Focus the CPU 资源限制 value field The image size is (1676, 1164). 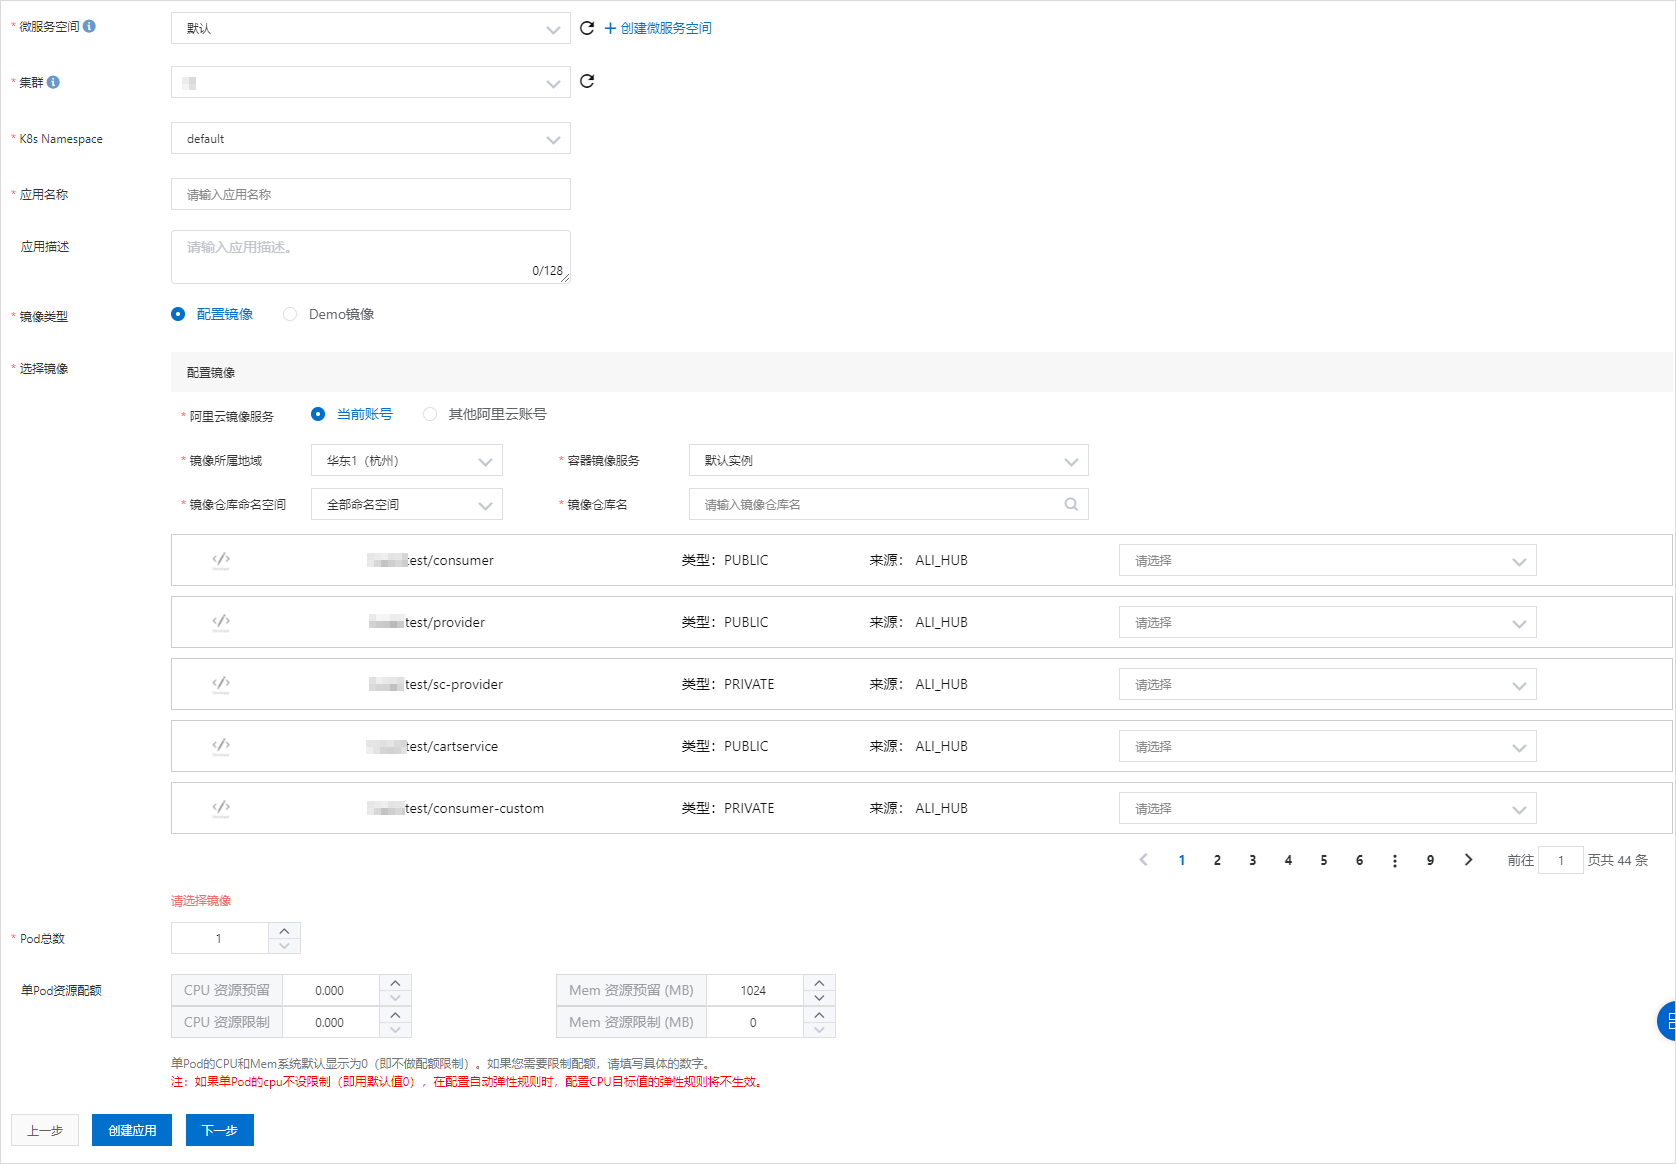(331, 1022)
